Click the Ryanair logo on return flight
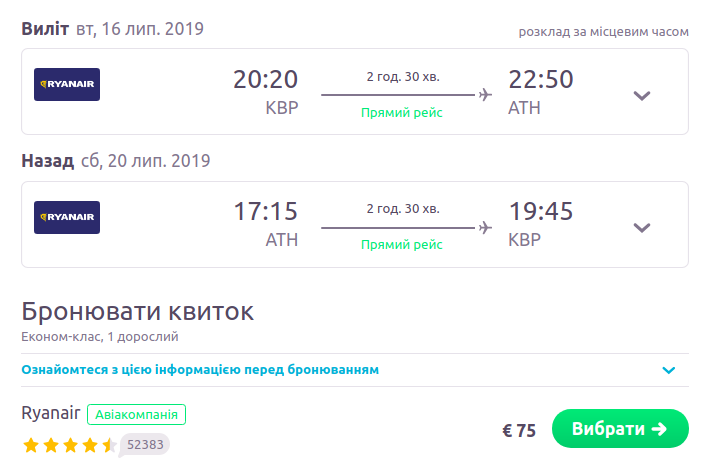Viewport: 716px width, 465px height. click(67, 217)
